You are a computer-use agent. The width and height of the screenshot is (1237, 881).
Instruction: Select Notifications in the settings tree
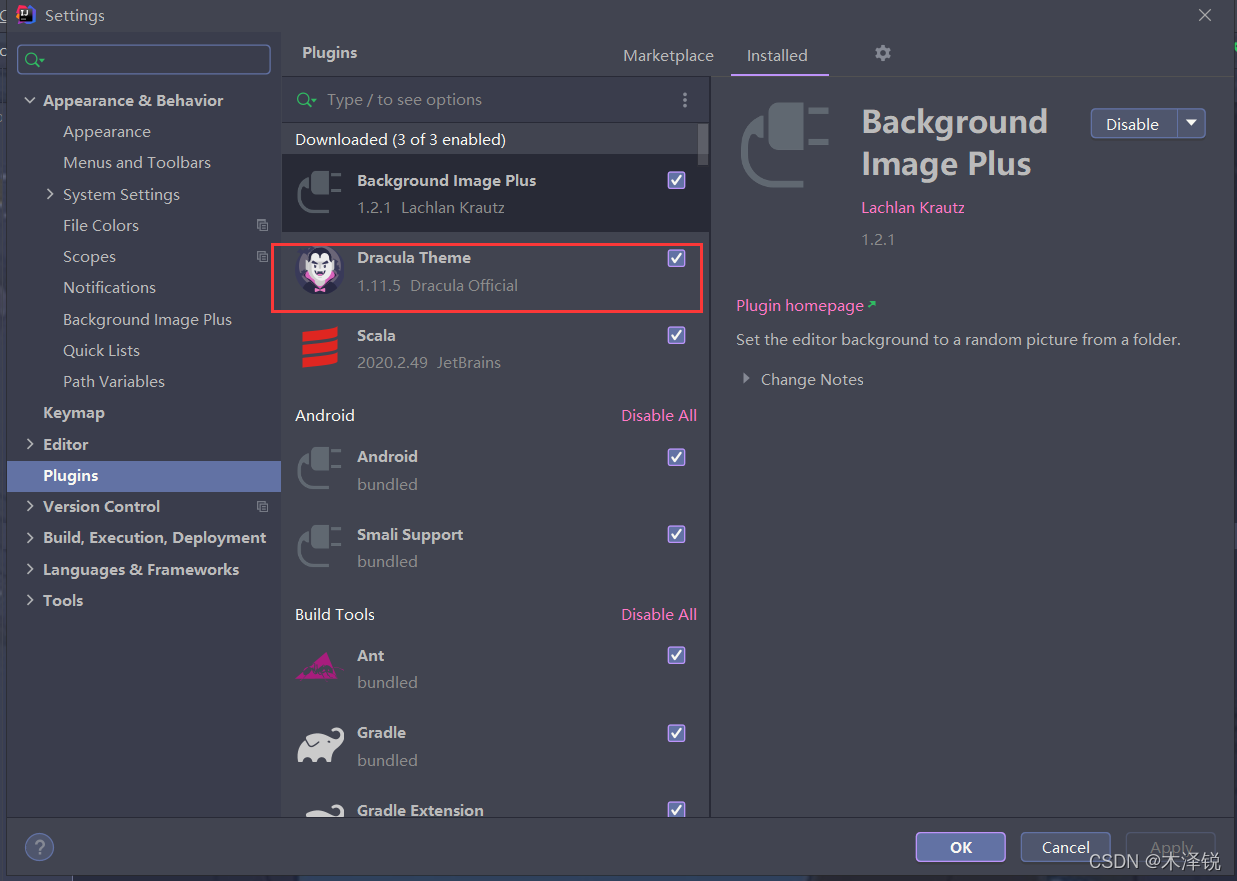[109, 287]
